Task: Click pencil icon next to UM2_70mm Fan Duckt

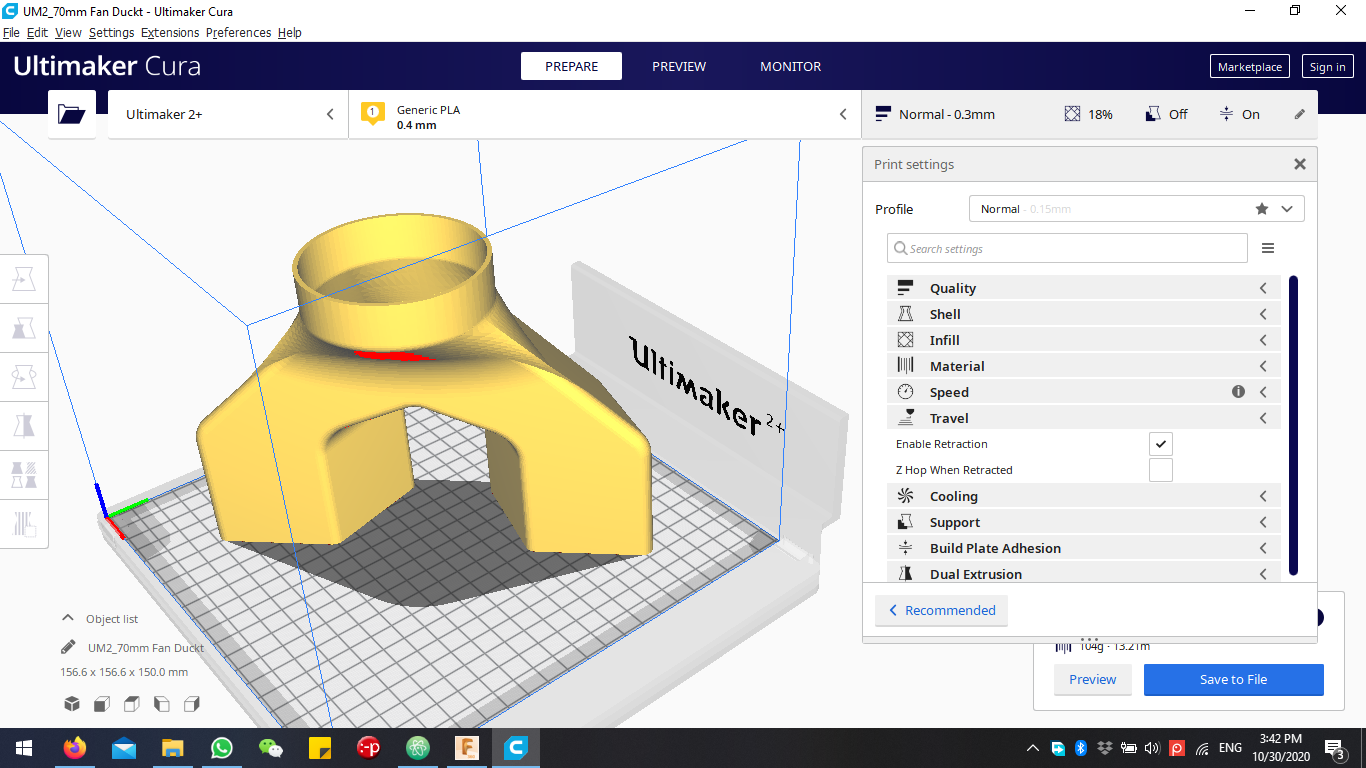Action: click(68, 647)
